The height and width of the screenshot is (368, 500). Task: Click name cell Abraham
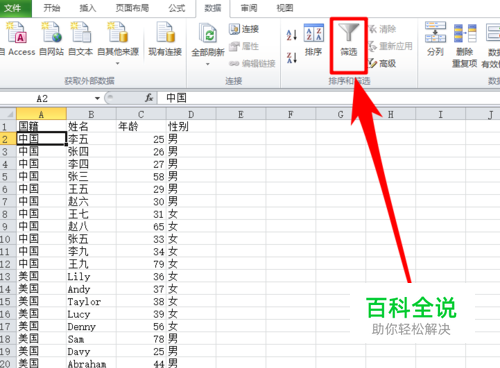pos(91,363)
